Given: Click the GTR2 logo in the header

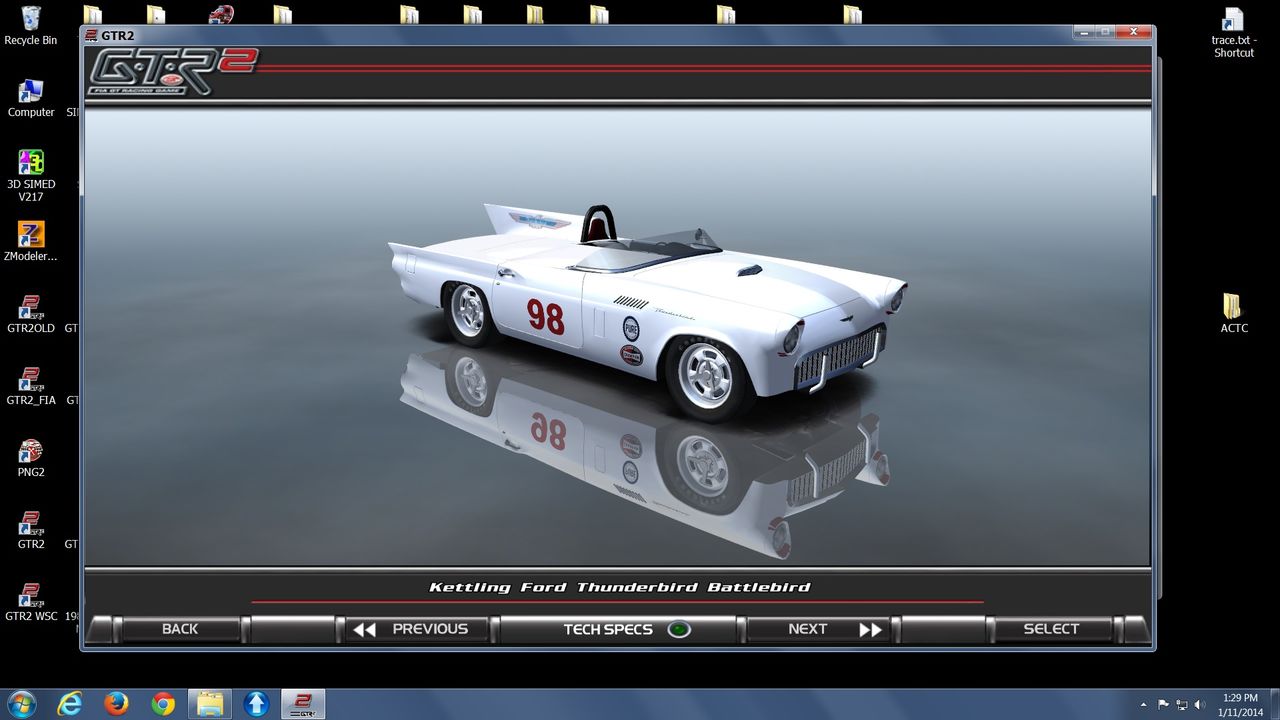Looking at the screenshot, I should coord(171,71).
